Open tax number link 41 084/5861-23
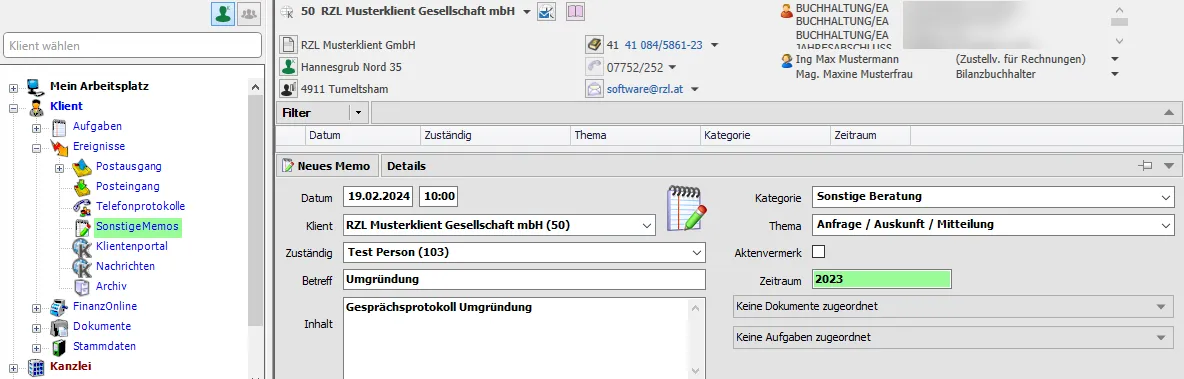The height and width of the screenshot is (379, 1184). click(664, 45)
